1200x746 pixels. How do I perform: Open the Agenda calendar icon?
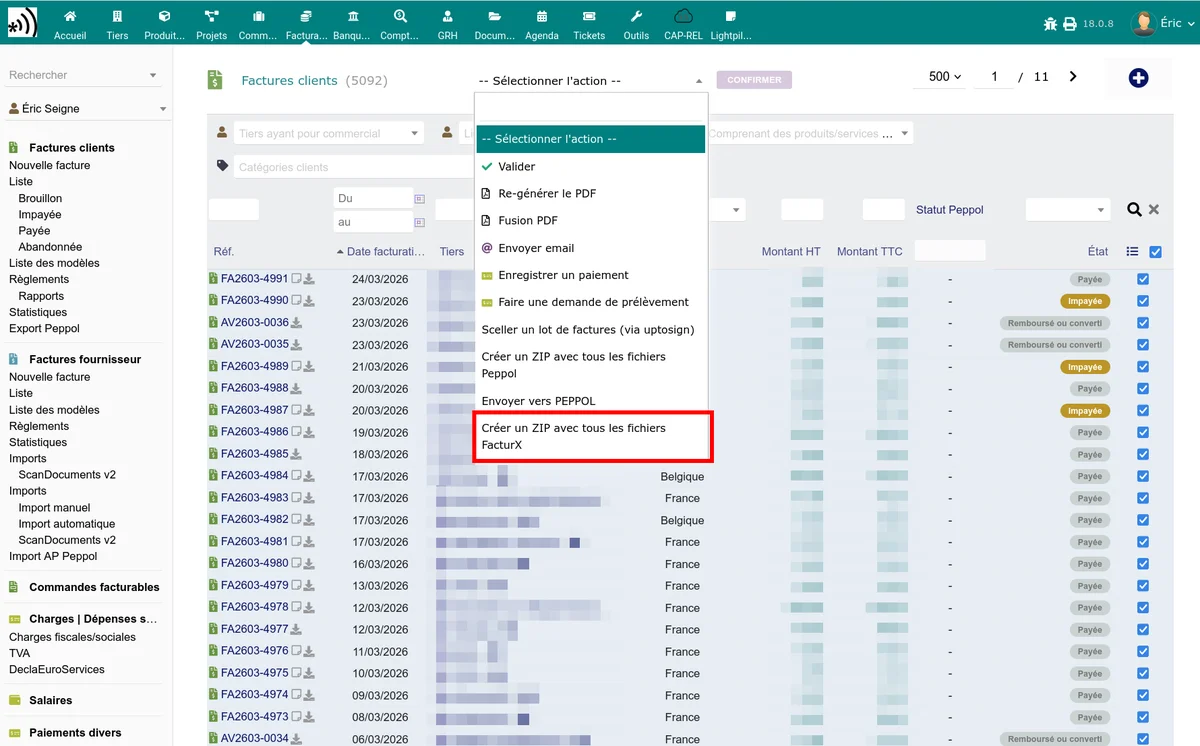tap(542, 17)
